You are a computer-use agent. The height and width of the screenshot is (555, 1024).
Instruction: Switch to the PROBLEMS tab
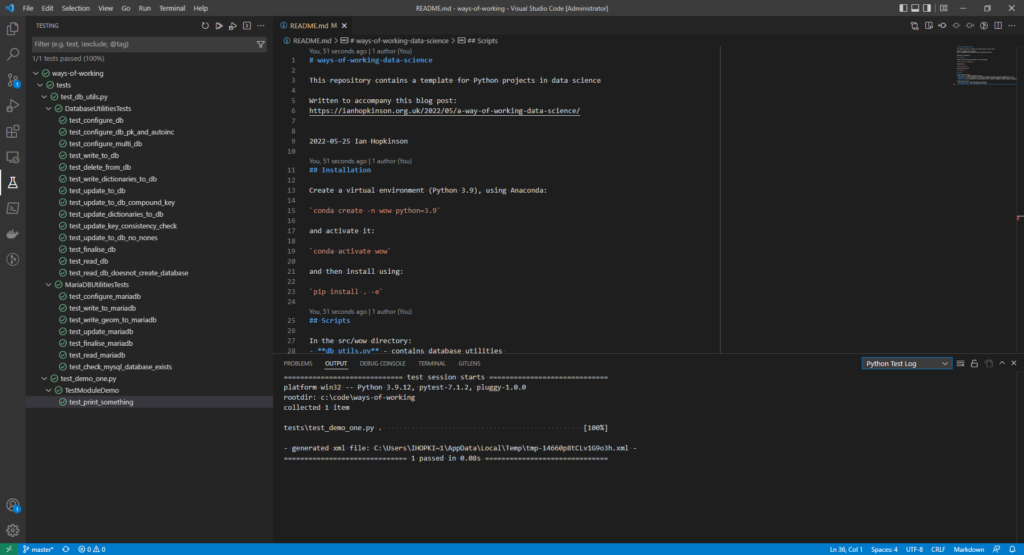298,364
